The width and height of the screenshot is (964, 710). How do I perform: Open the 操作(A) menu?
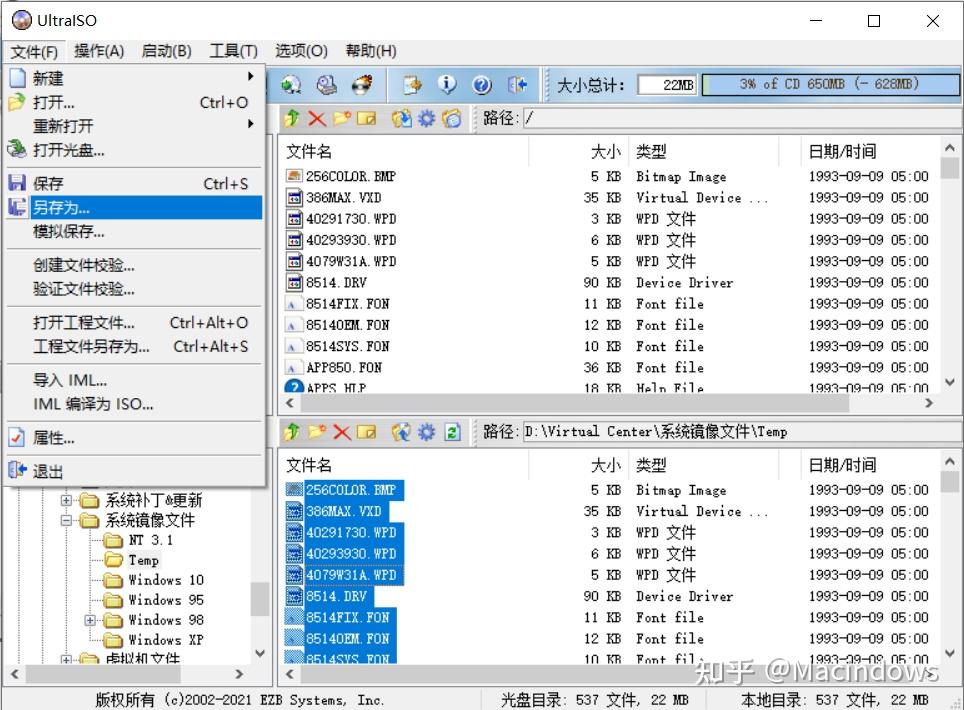click(99, 51)
